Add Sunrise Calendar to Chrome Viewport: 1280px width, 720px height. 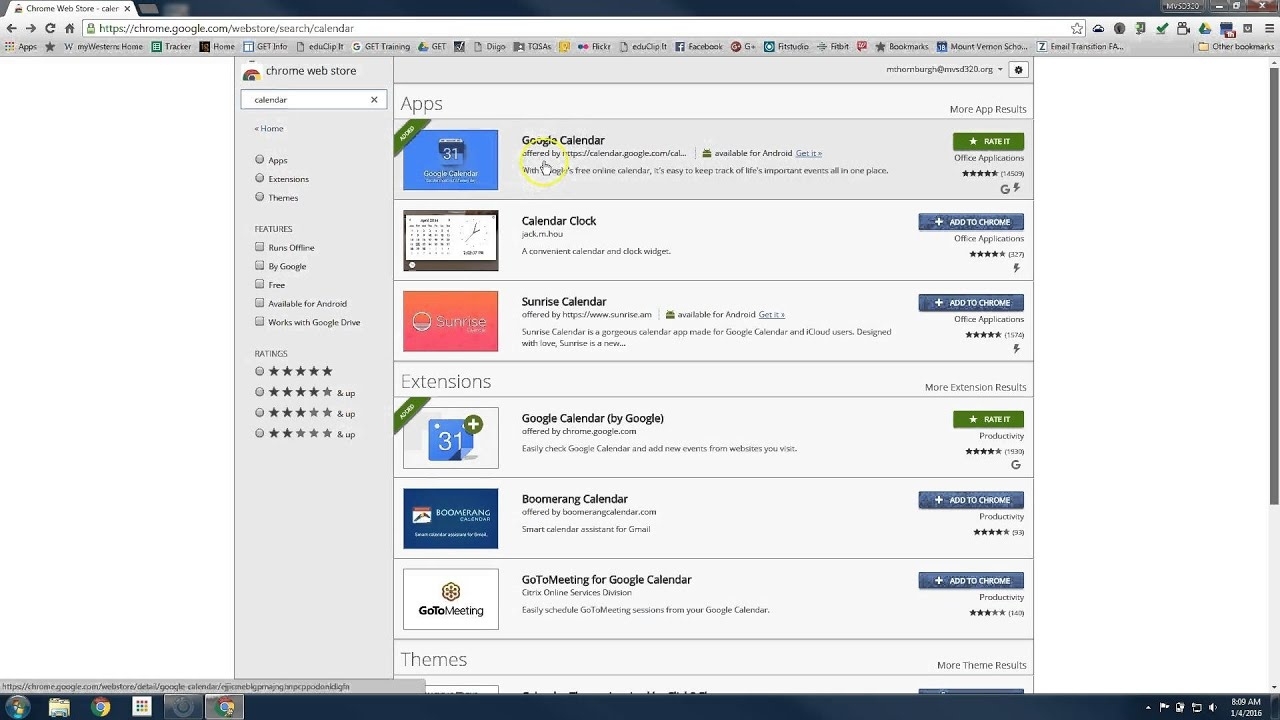971,302
